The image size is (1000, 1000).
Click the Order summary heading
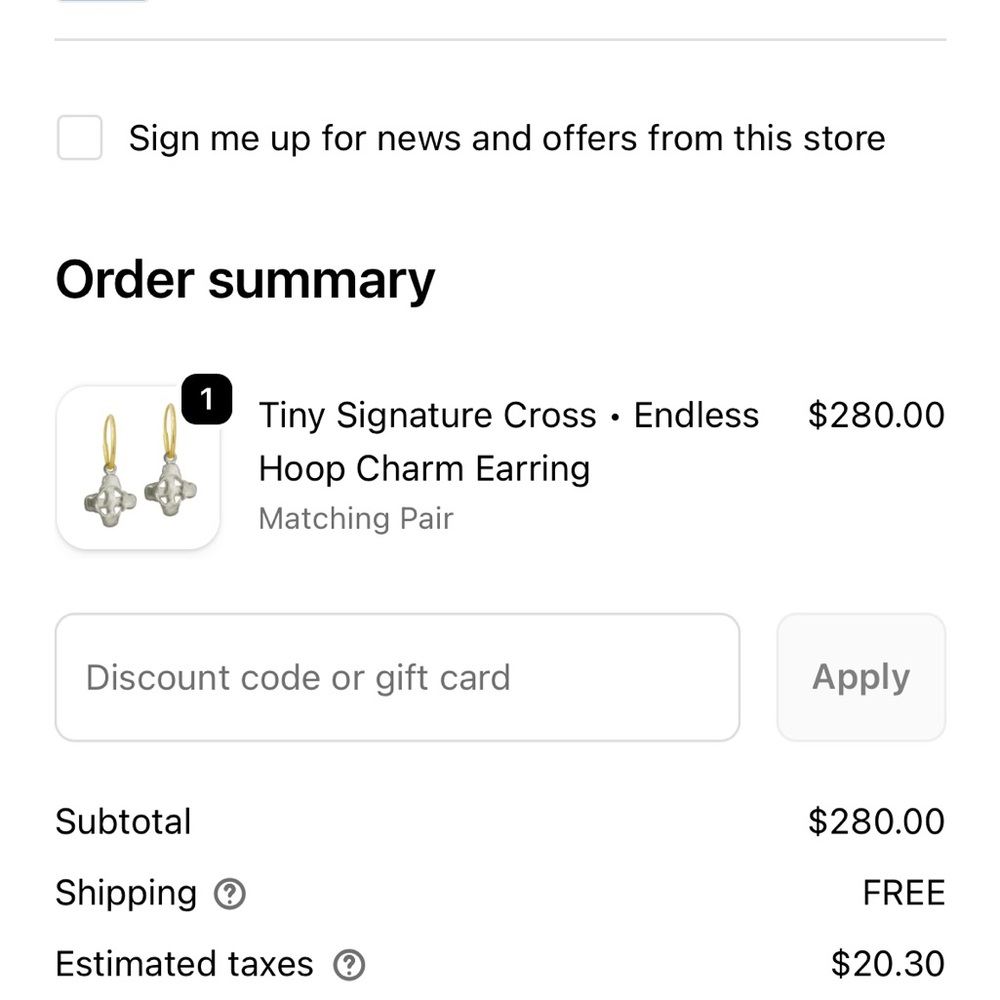(245, 280)
